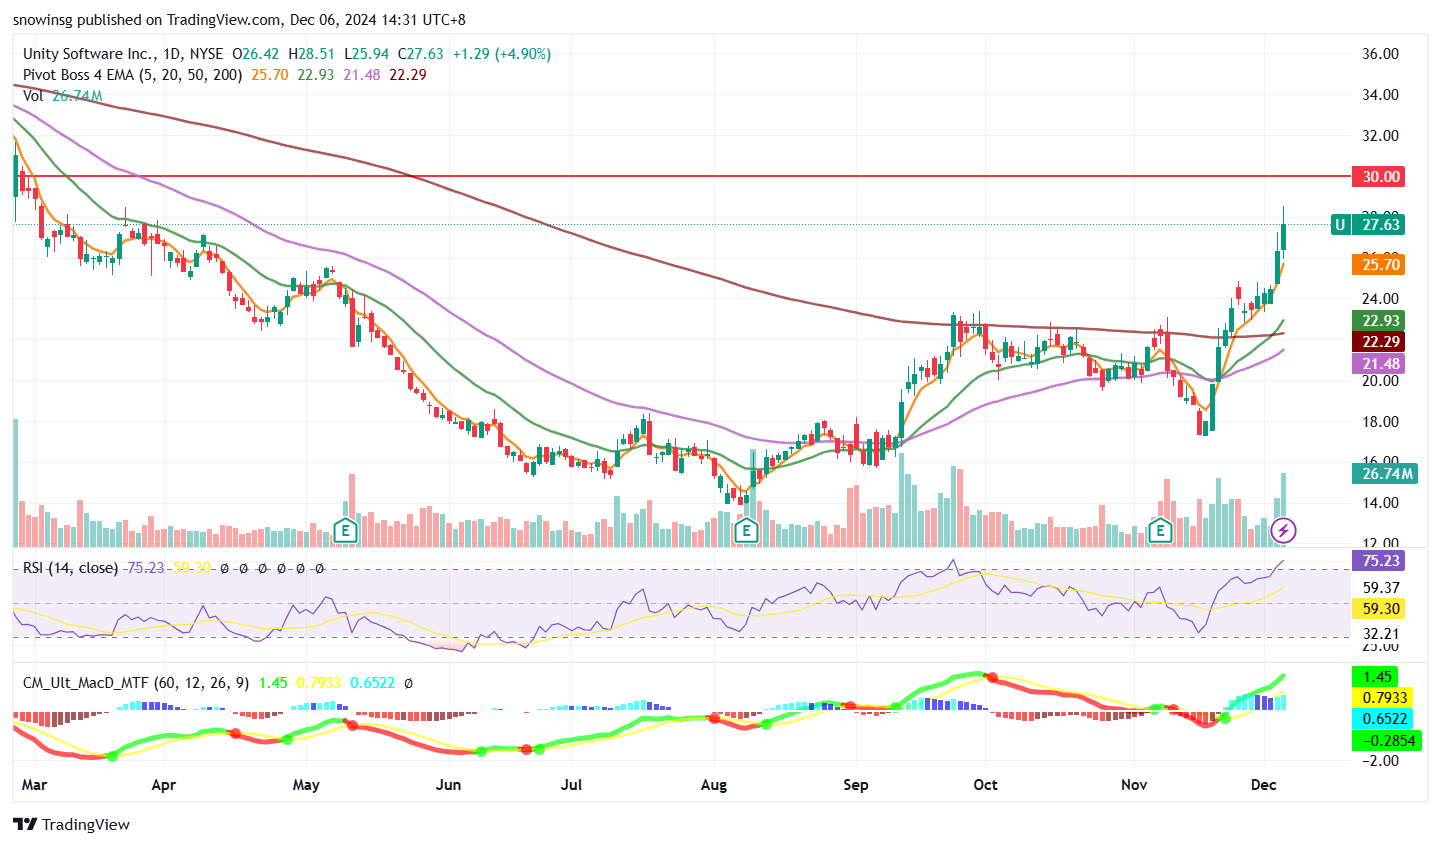This screenshot has width=1441, height=846.
Task: Click the TradingView logo
Action: coord(72,824)
